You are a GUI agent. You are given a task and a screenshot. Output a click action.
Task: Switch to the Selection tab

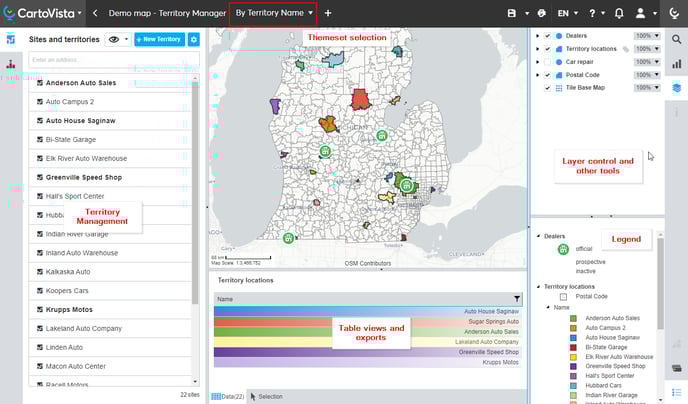click(x=266, y=397)
